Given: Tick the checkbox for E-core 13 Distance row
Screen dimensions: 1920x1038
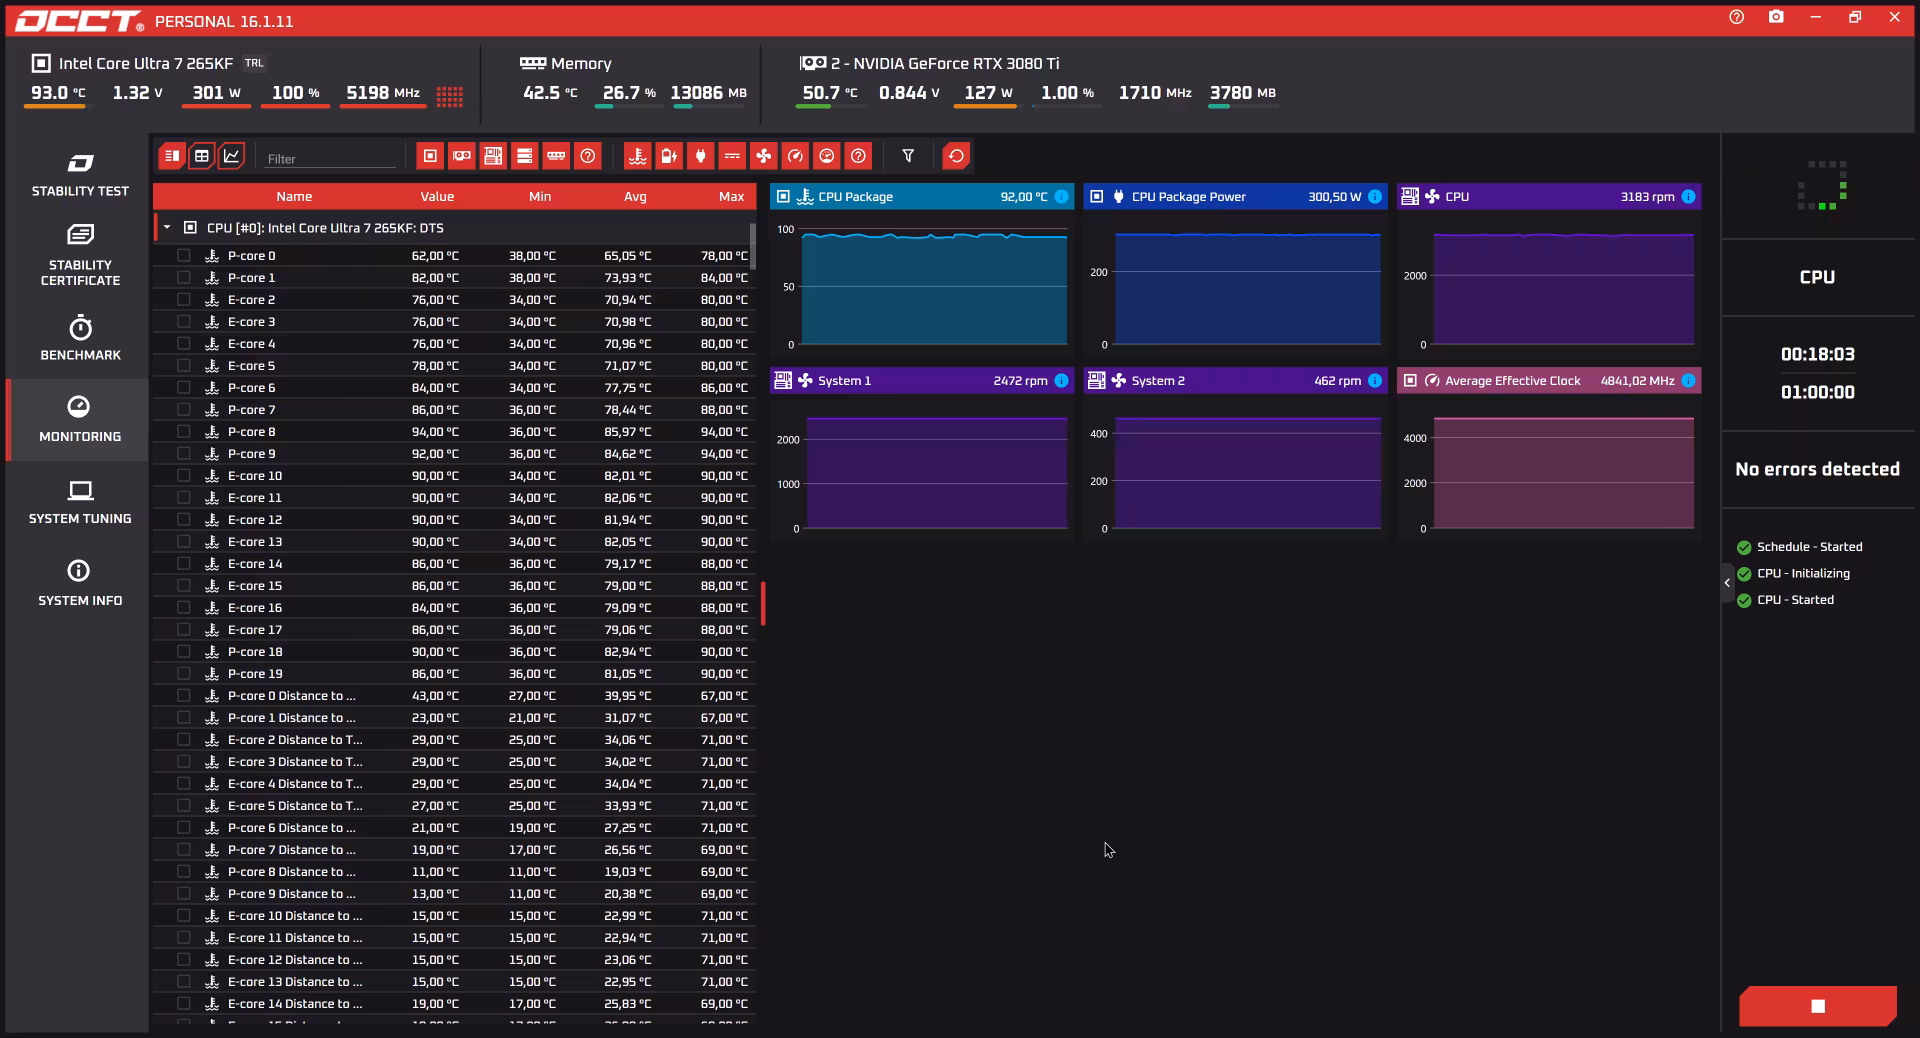Looking at the screenshot, I should pyautogui.click(x=184, y=982).
